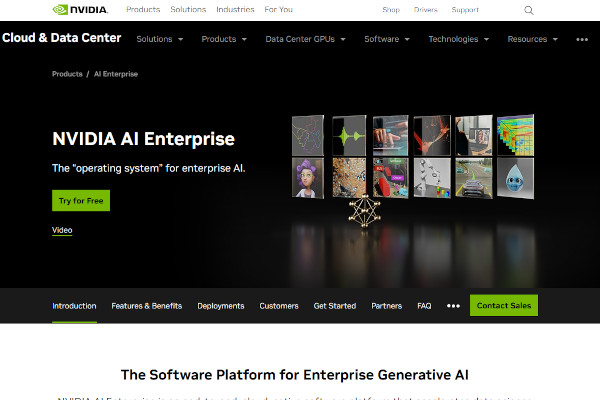Go to the Deployments section tab

(x=221, y=306)
